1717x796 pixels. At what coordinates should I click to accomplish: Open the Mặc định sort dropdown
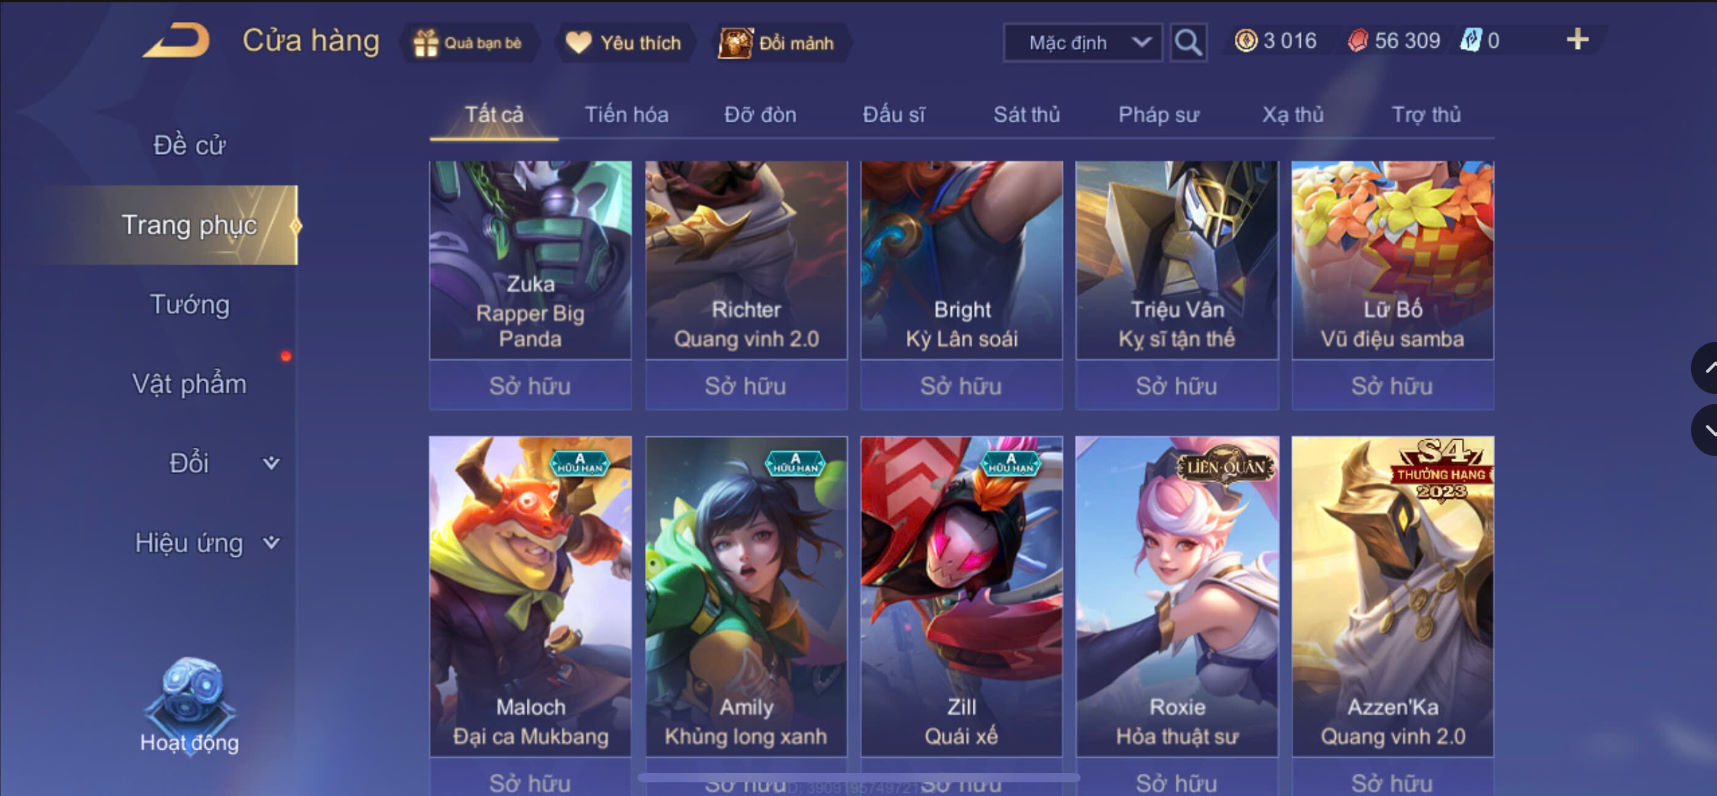pyautogui.click(x=1083, y=43)
